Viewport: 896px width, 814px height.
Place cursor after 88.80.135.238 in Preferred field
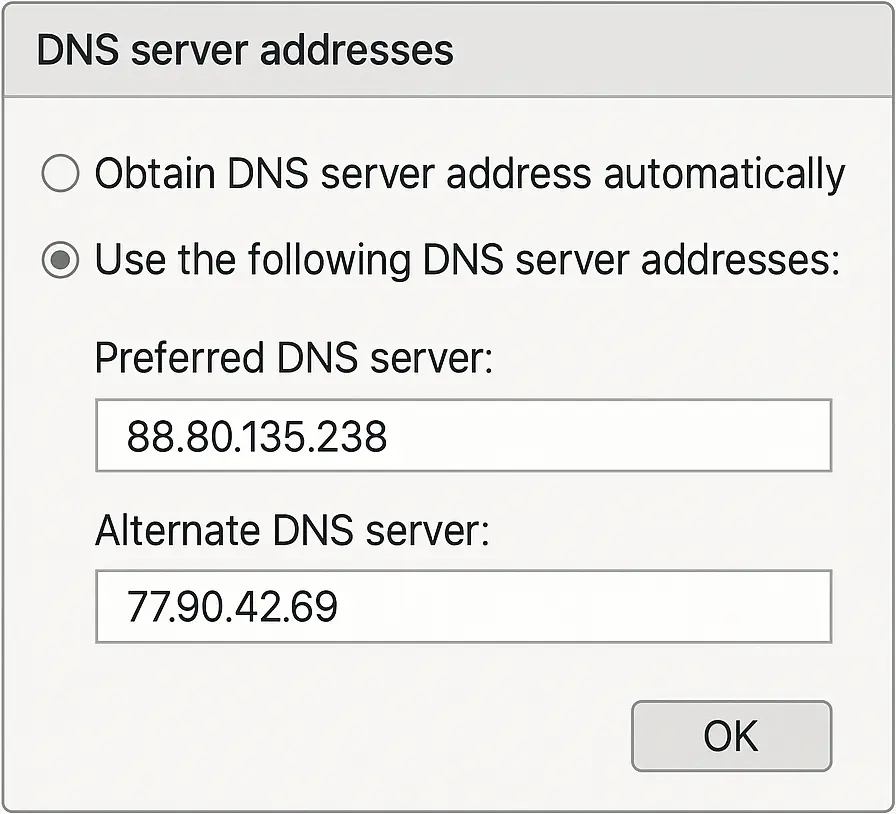point(390,437)
